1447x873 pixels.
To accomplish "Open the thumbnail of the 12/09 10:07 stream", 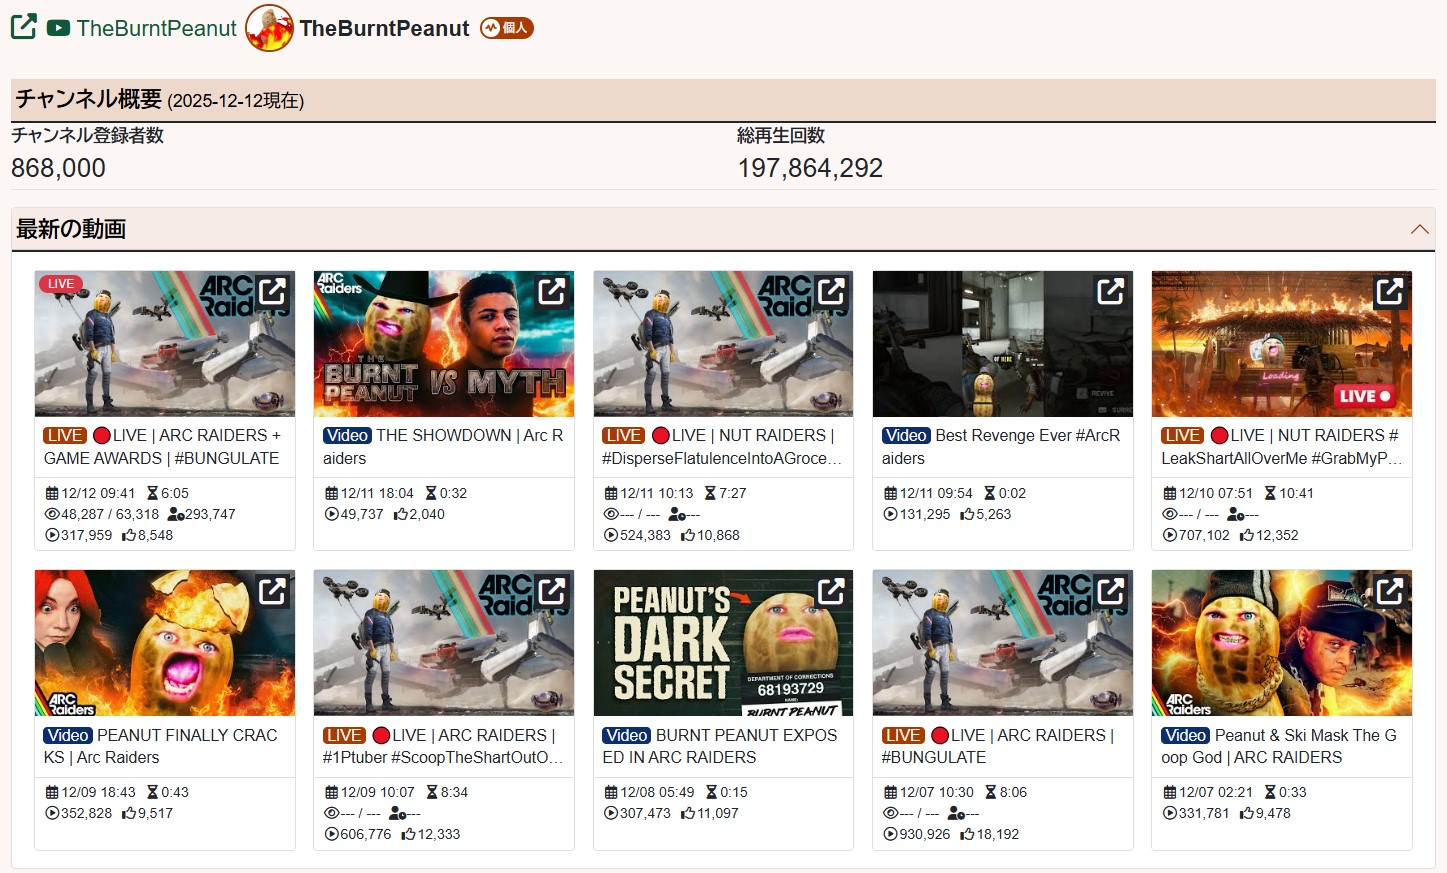I will coord(444,643).
